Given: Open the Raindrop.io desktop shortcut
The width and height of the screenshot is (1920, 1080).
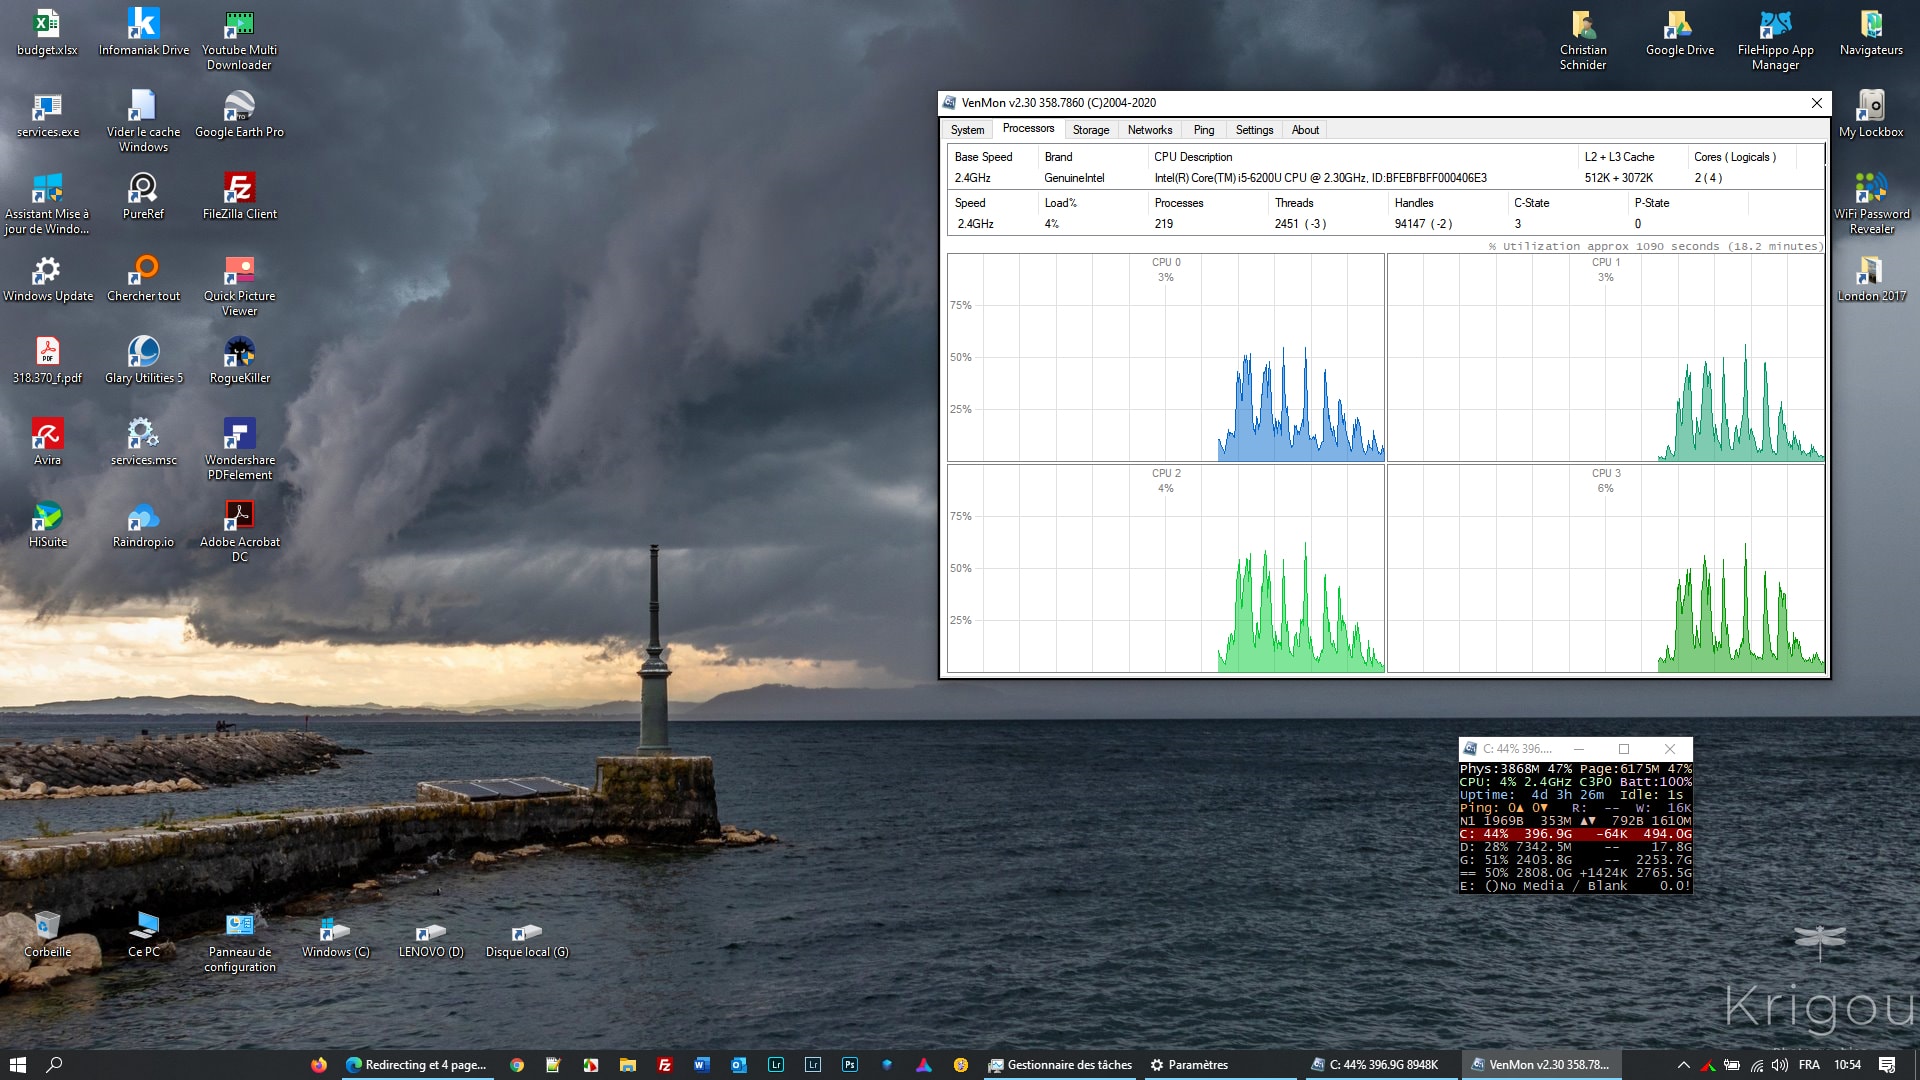Looking at the screenshot, I should [143, 524].
